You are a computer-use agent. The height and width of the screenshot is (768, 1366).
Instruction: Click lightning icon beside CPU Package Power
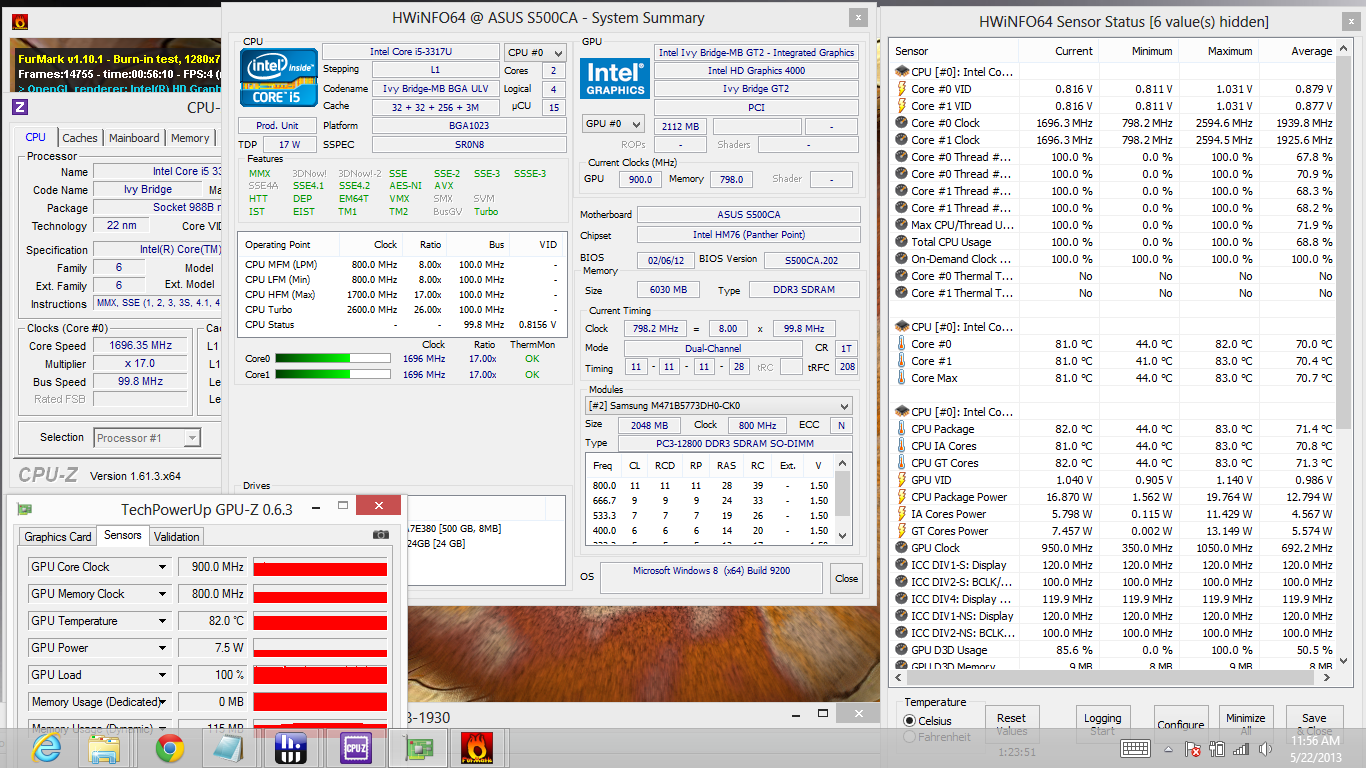[901, 497]
